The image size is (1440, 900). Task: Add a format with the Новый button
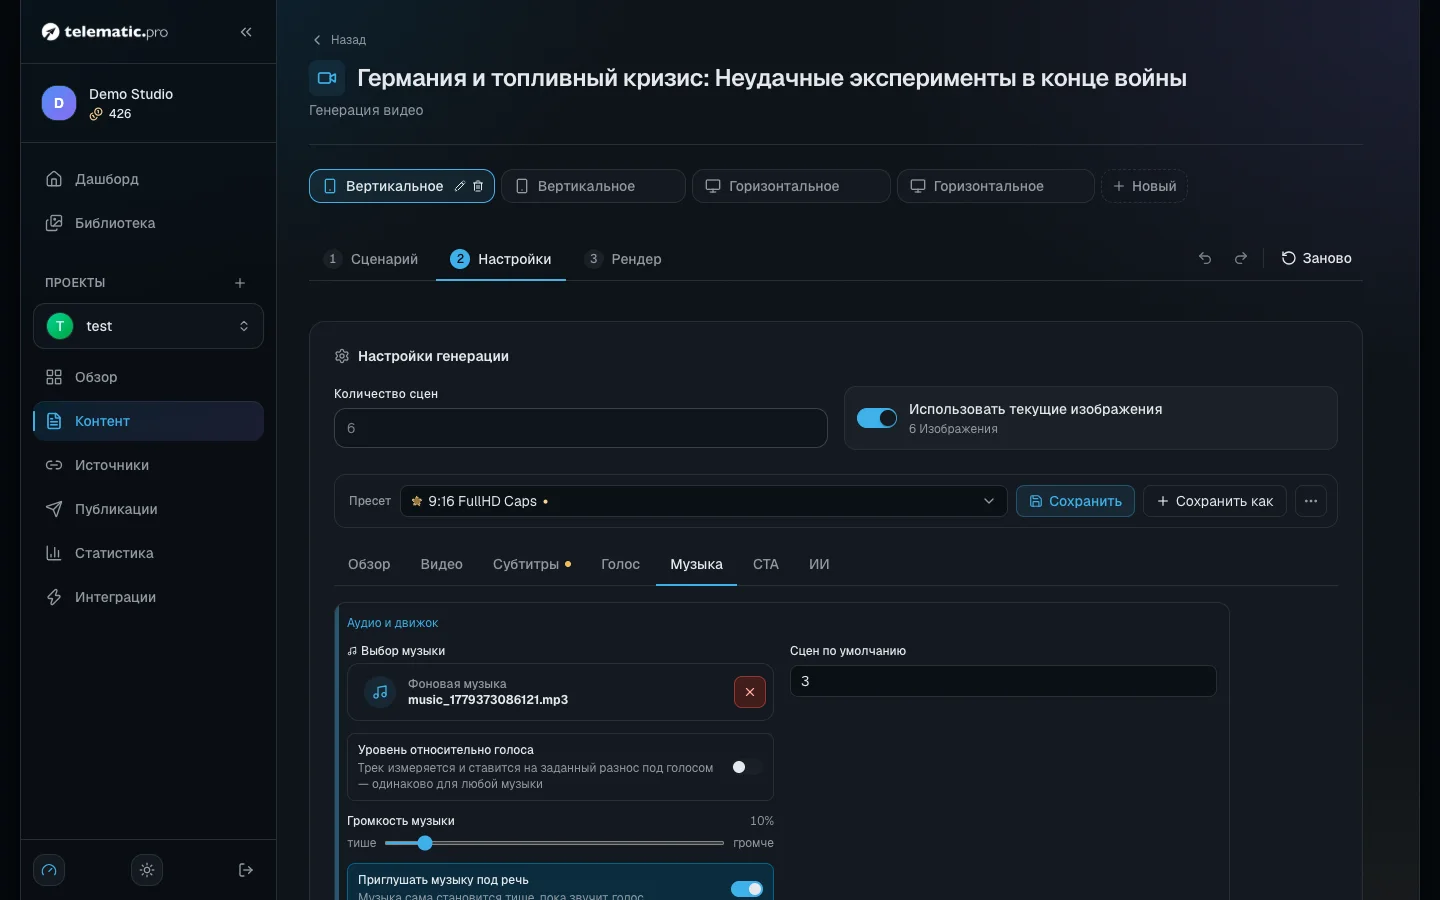click(1144, 186)
